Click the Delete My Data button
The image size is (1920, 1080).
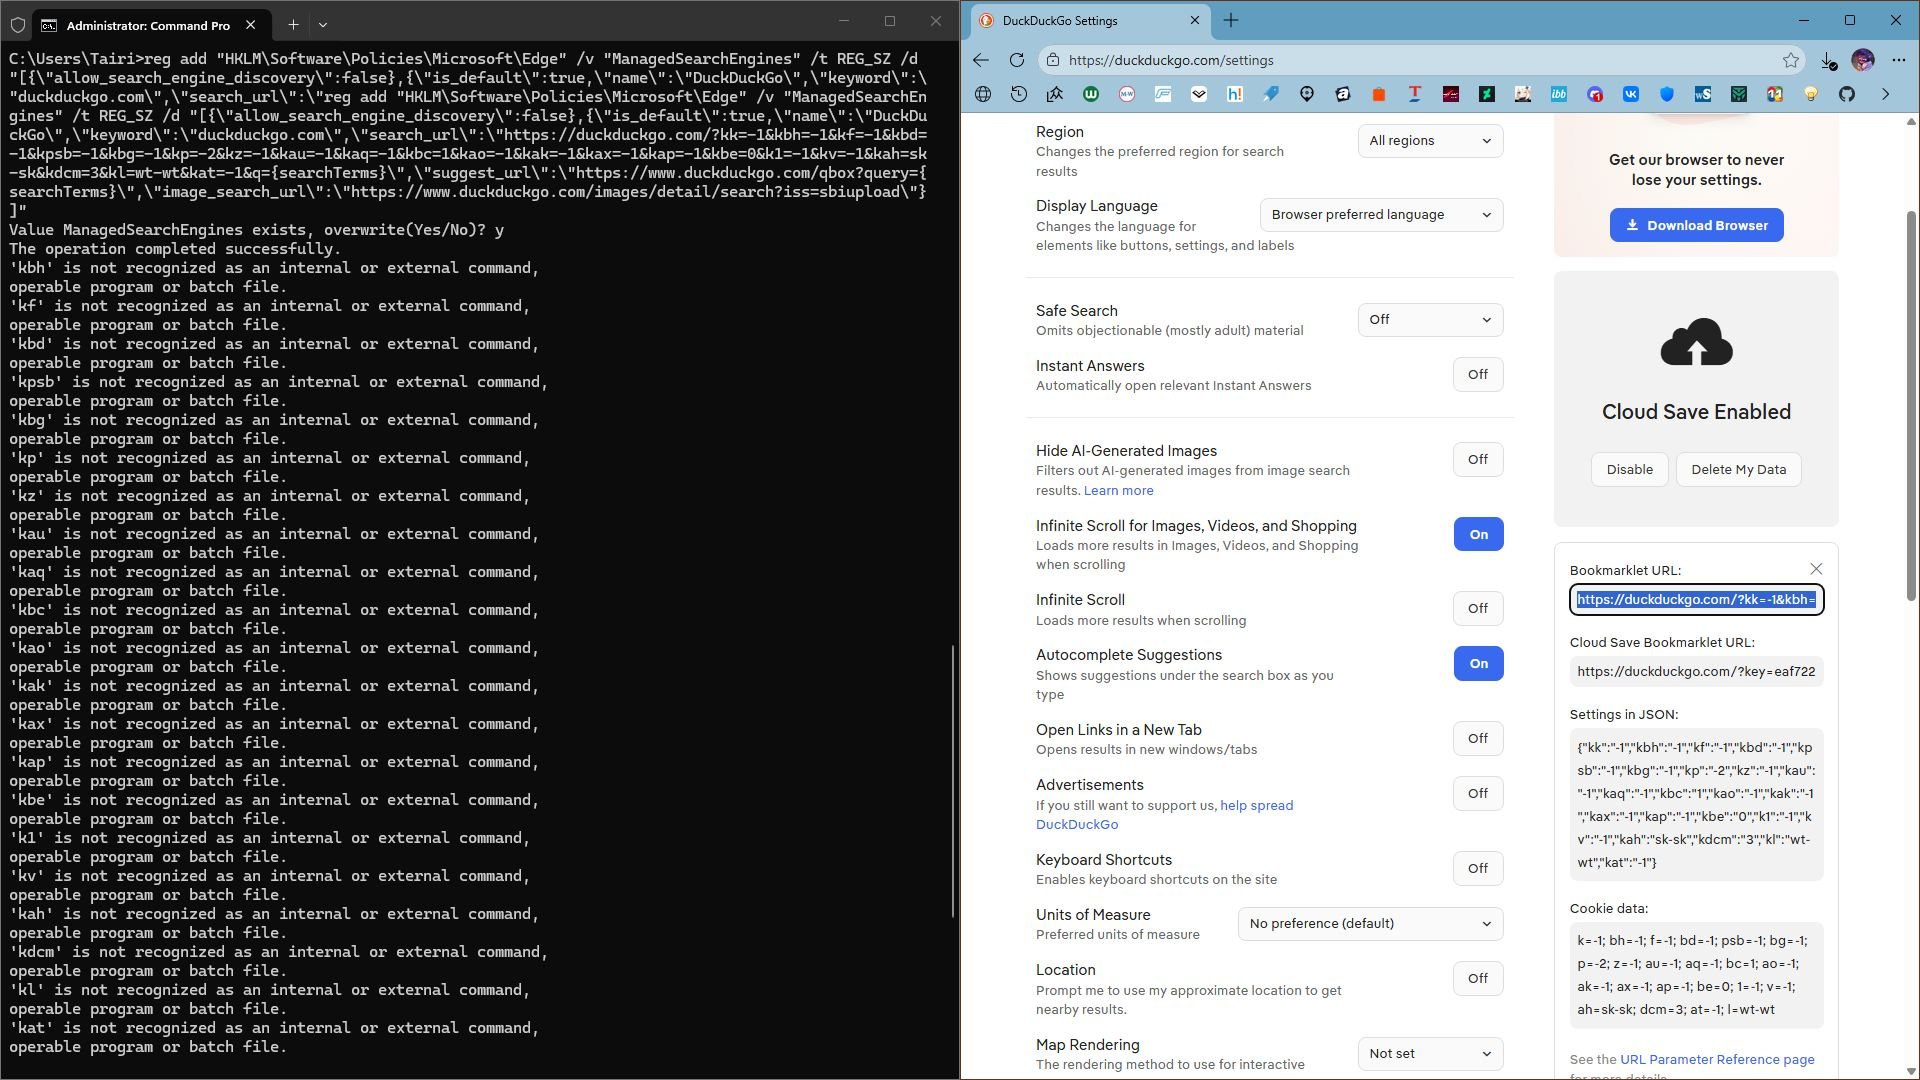coord(1738,470)
